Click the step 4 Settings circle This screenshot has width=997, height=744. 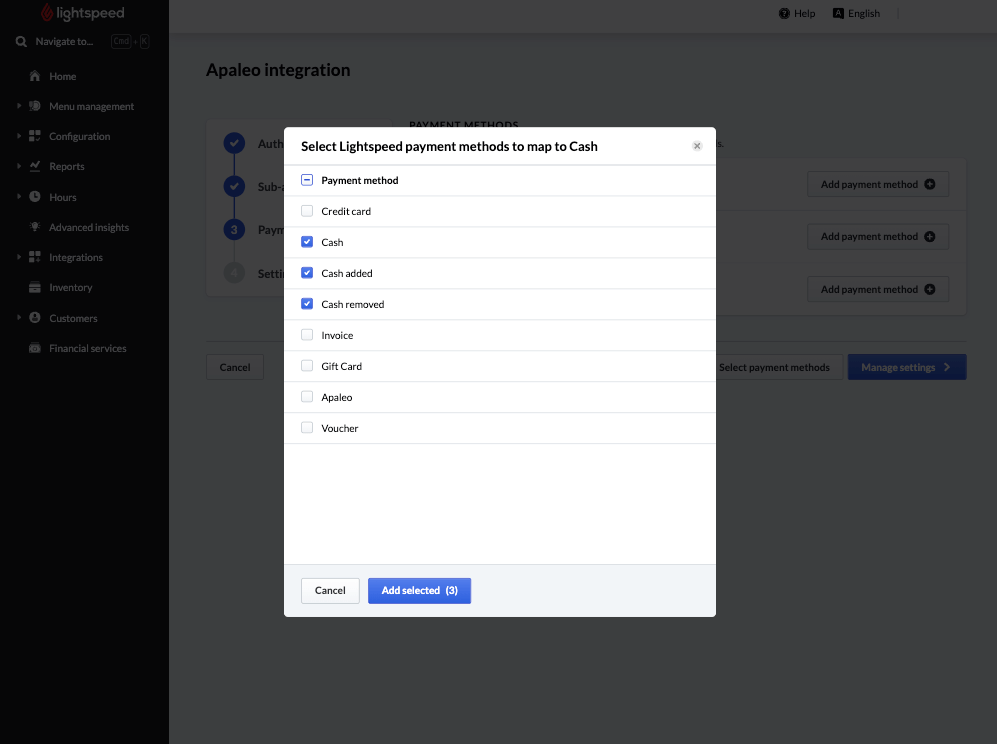[235, 273]
